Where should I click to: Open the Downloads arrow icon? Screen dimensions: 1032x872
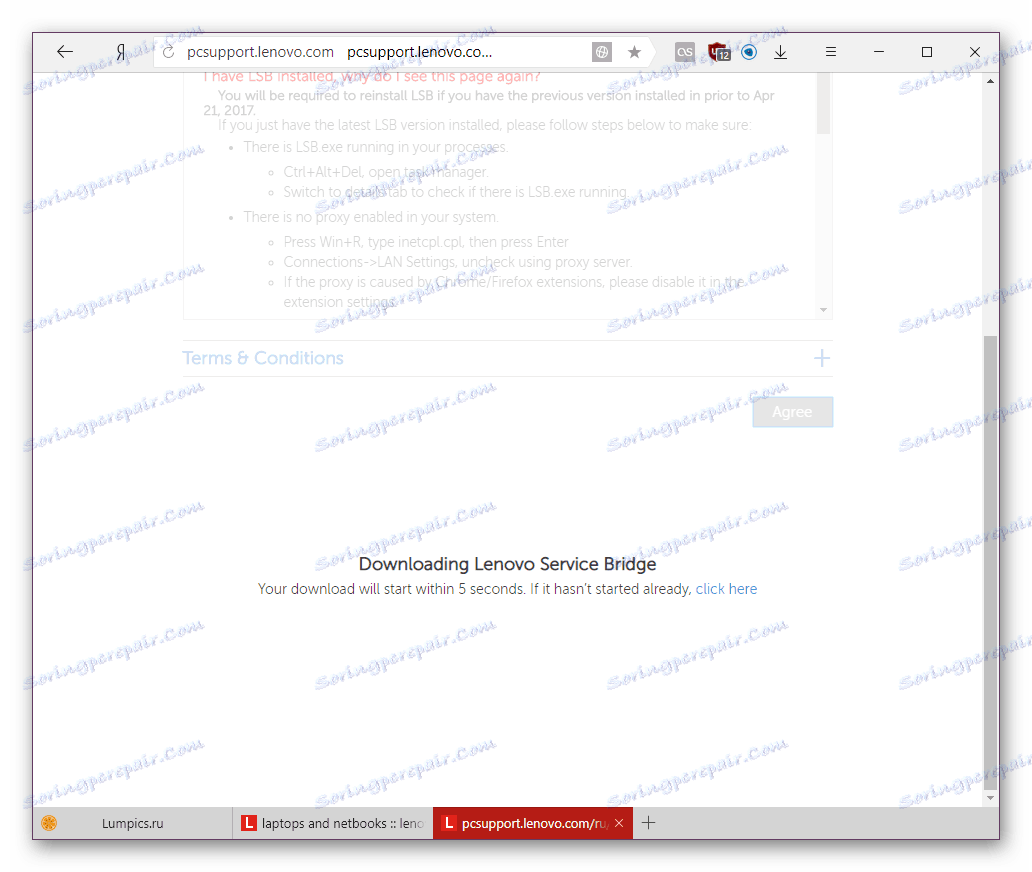(780, 51)
